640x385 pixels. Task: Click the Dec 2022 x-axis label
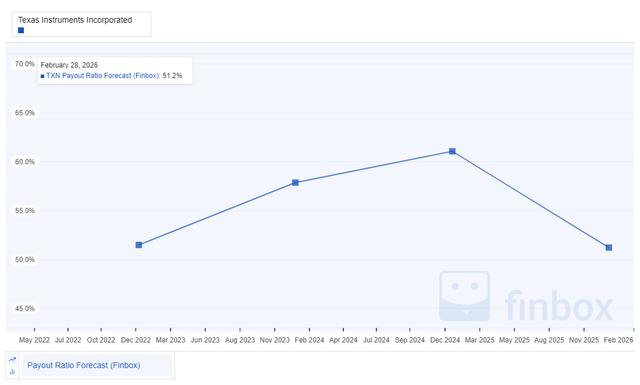coord(136,340)
